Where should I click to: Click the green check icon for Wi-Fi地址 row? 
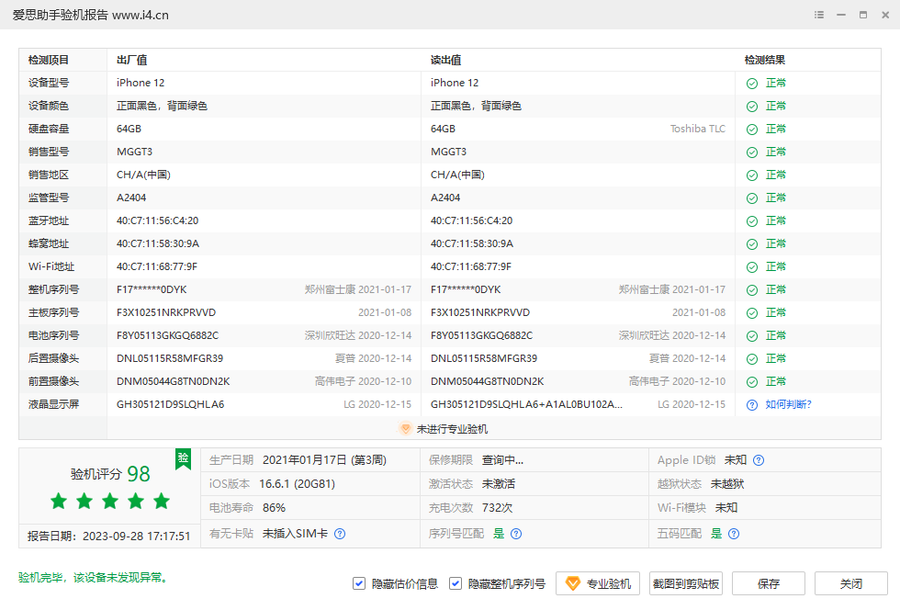click(752, 267)
